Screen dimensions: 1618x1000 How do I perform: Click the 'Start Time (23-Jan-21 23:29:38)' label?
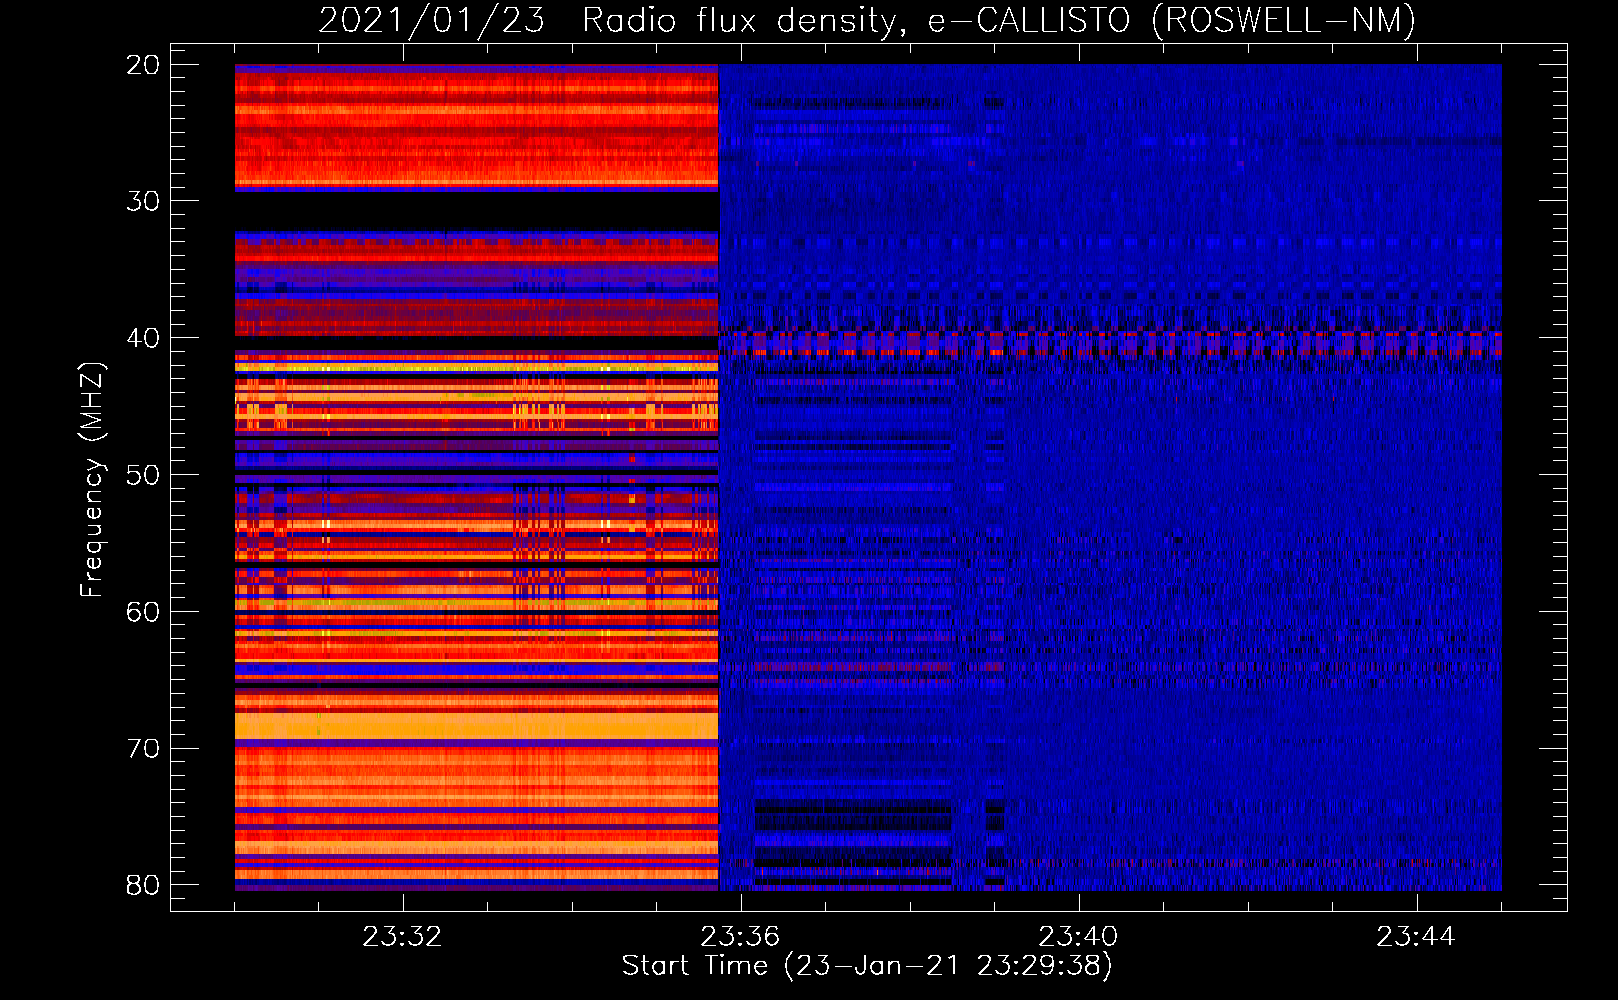pyautogui.click(x=867, y=966)
